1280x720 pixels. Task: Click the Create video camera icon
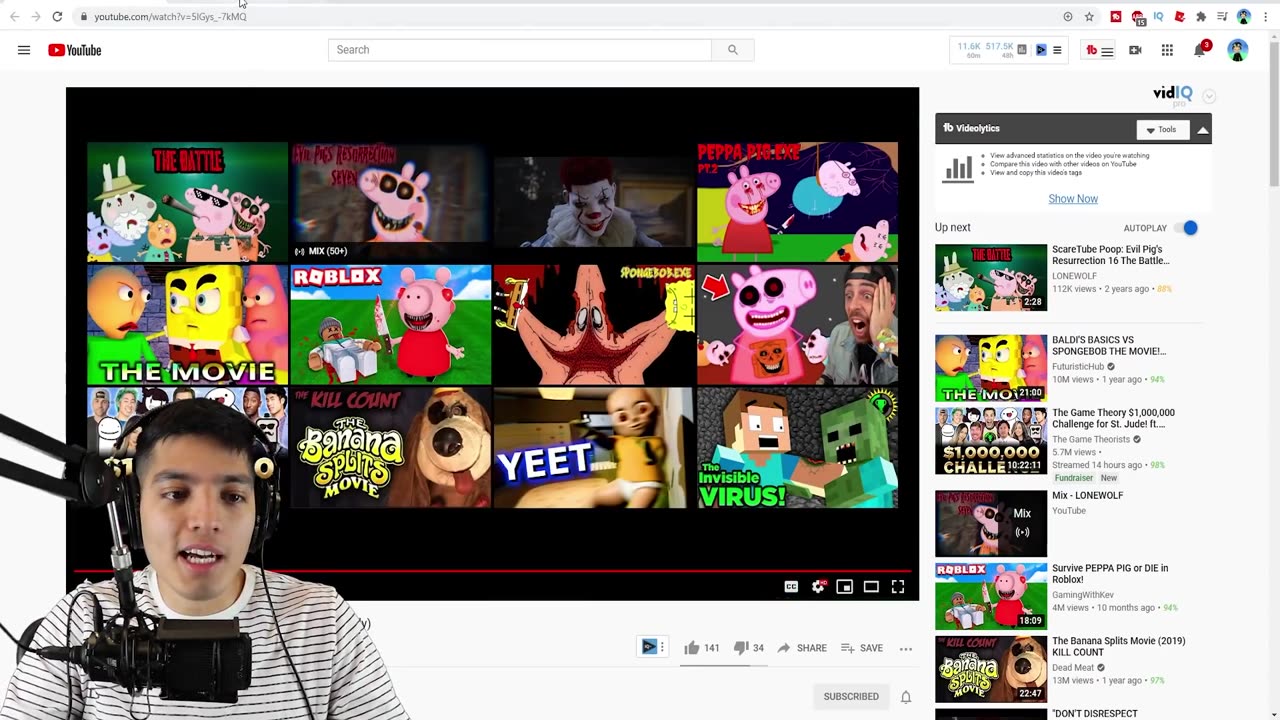coord(1135,50)
